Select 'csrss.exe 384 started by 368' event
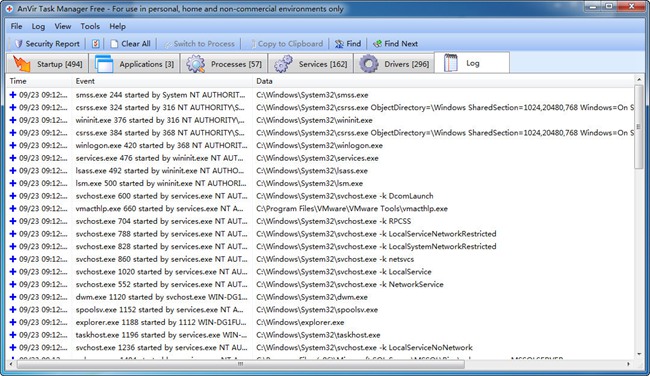The height and width of the screenshot is (376, 650). coord(160,133)
